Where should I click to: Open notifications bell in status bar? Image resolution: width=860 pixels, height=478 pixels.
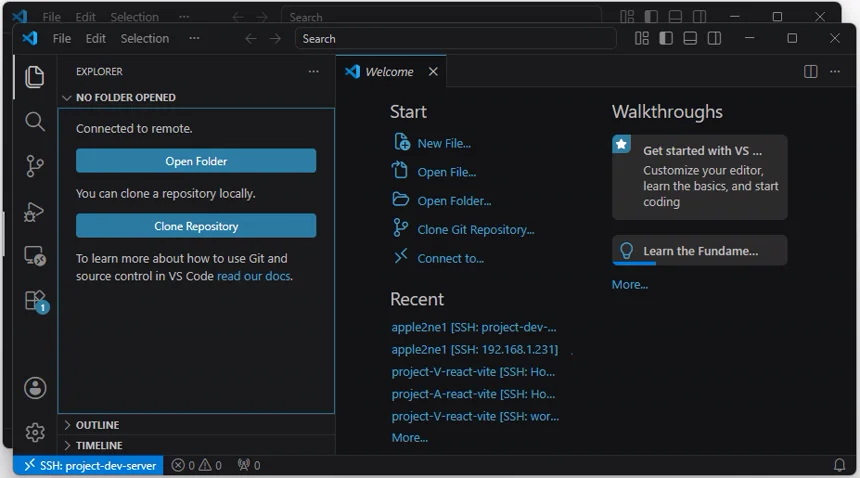point(839,465)
